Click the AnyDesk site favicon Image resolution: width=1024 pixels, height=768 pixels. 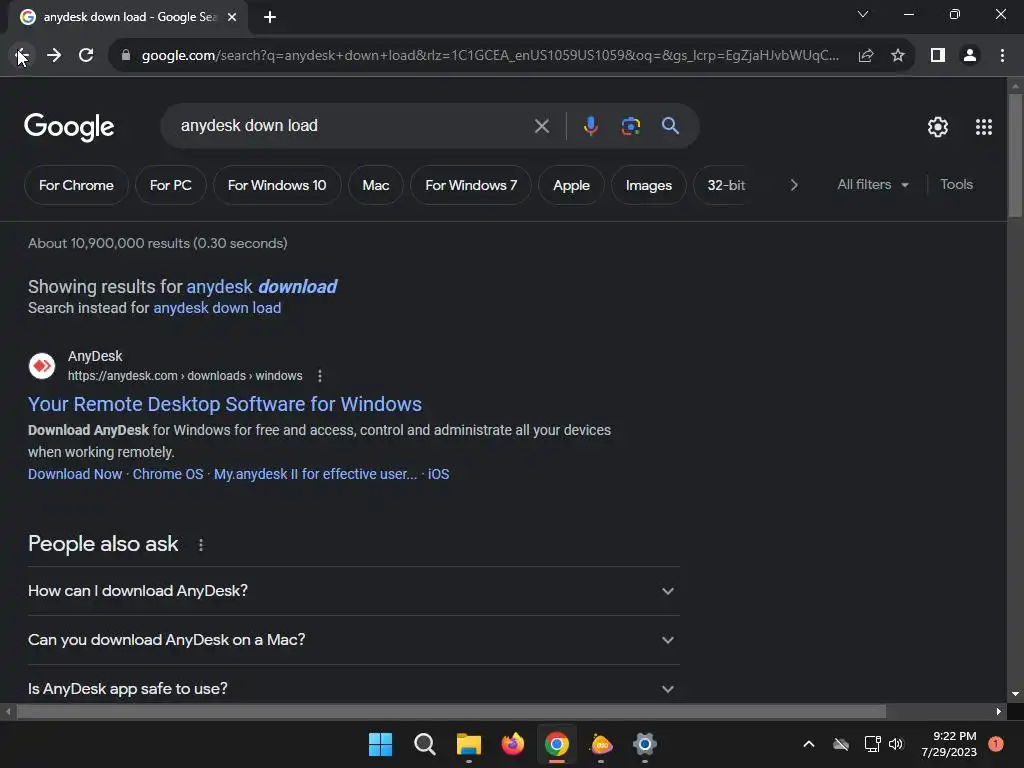(x=42, y=366)
